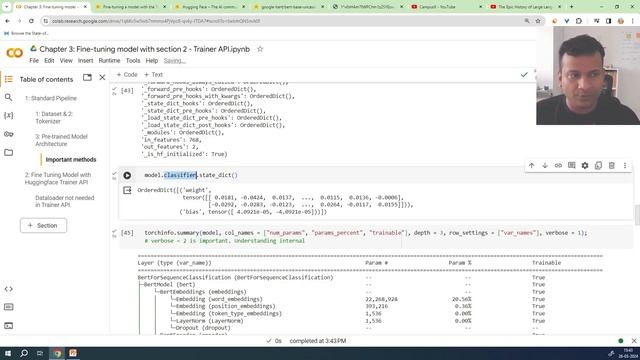The image size is (640, 360).
Task: Open the Files folder panel
Action: point(9,152)
